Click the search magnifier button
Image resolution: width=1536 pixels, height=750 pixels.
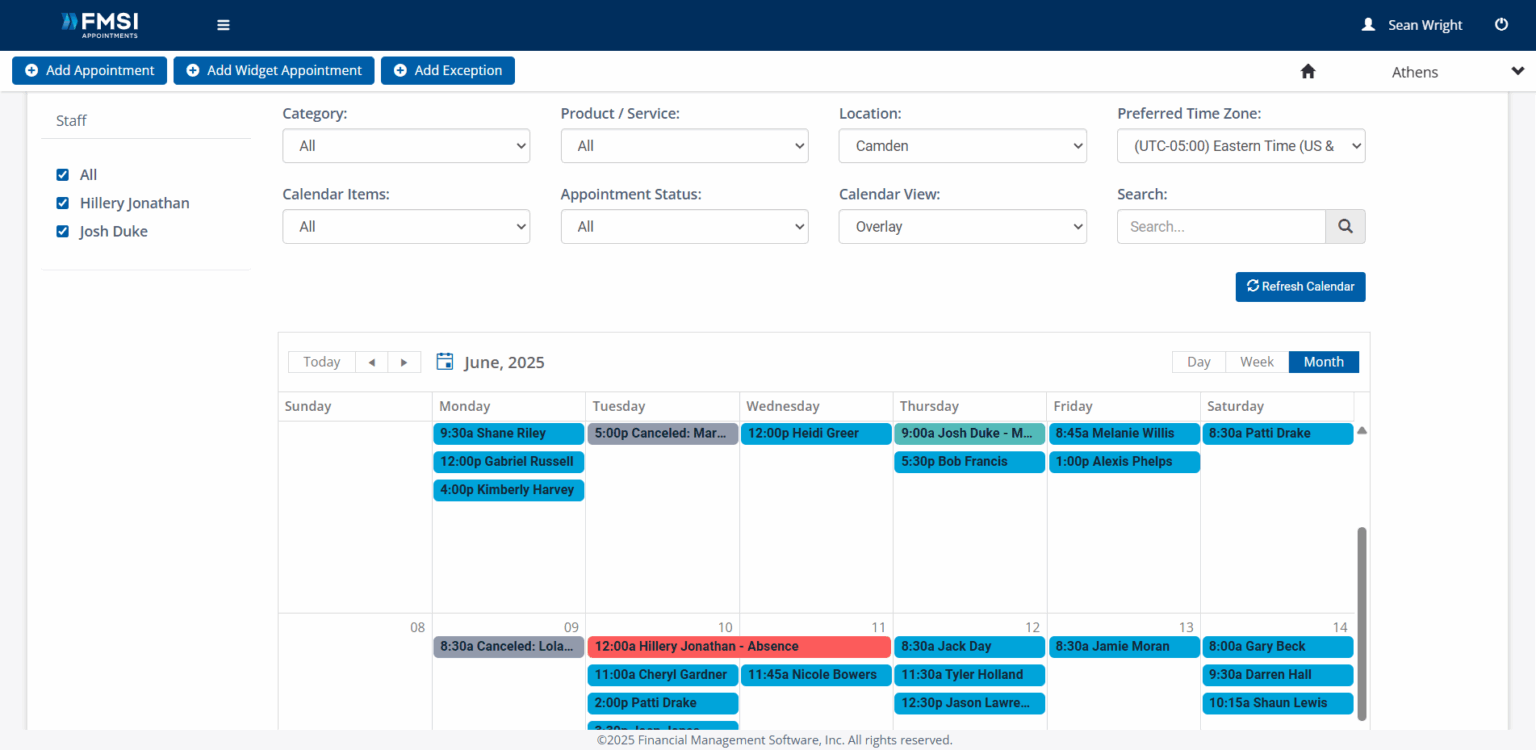[x=1345, y=227]
